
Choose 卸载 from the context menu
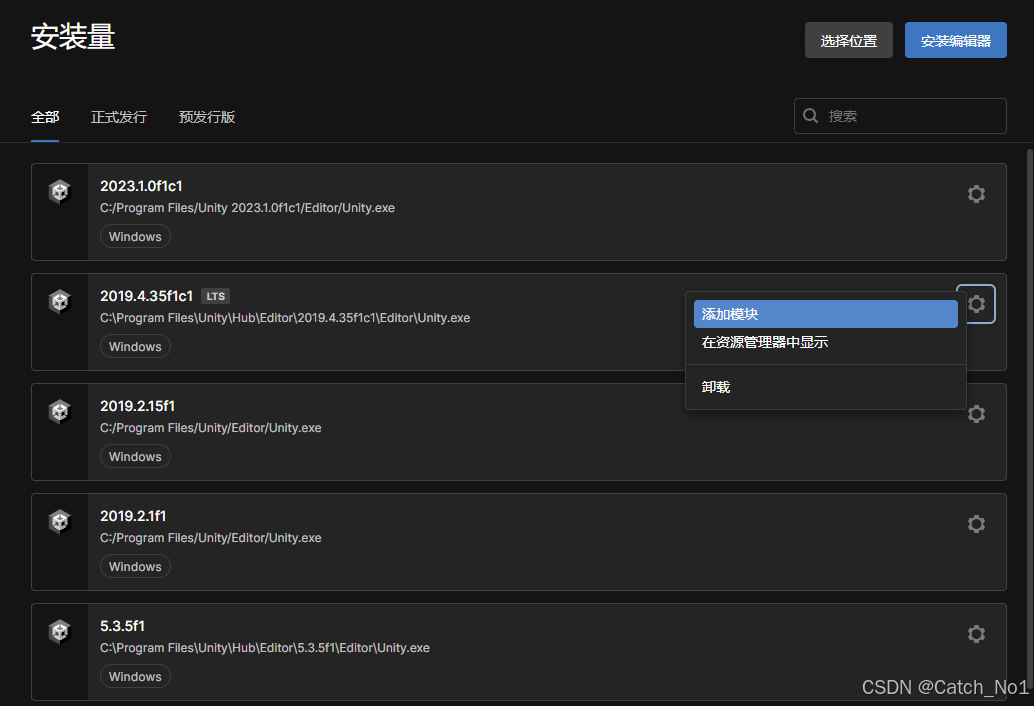click(x=826, y=387)
